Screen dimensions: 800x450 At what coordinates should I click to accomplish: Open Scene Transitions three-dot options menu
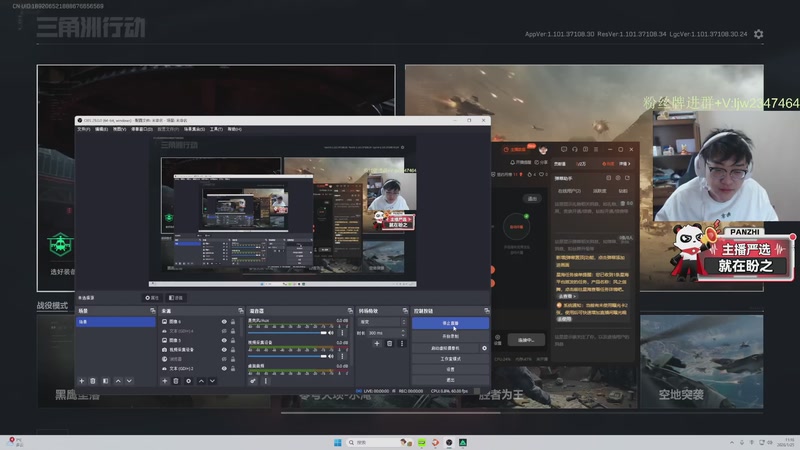pos(402,344)
